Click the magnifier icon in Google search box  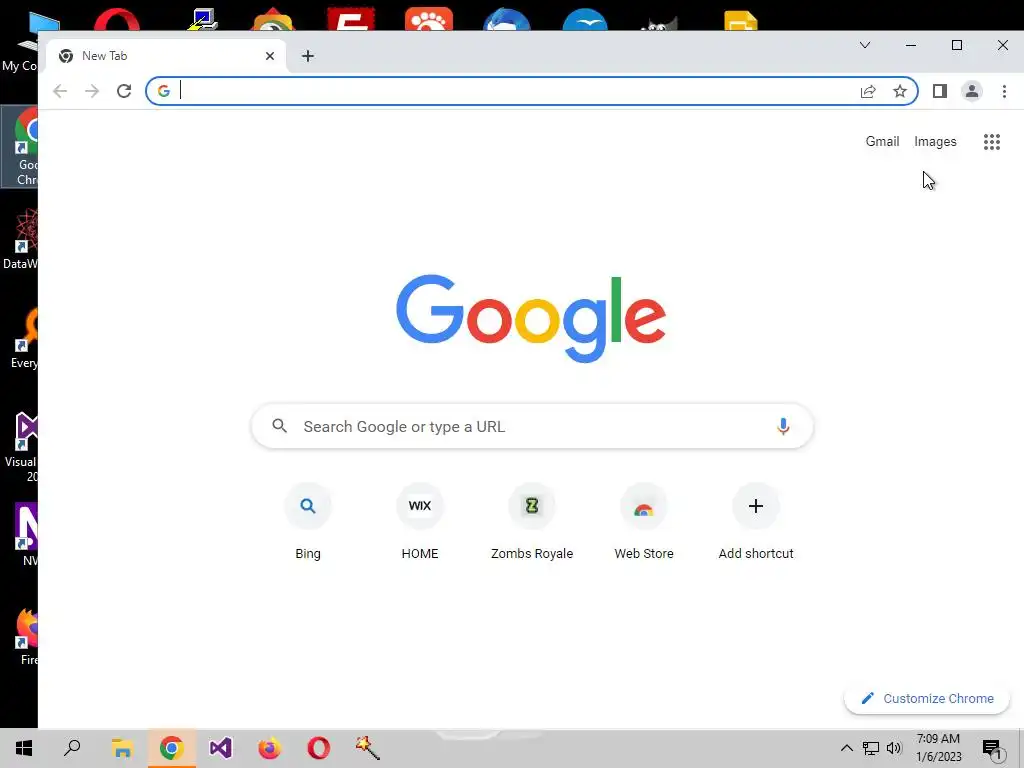point(280,426)
